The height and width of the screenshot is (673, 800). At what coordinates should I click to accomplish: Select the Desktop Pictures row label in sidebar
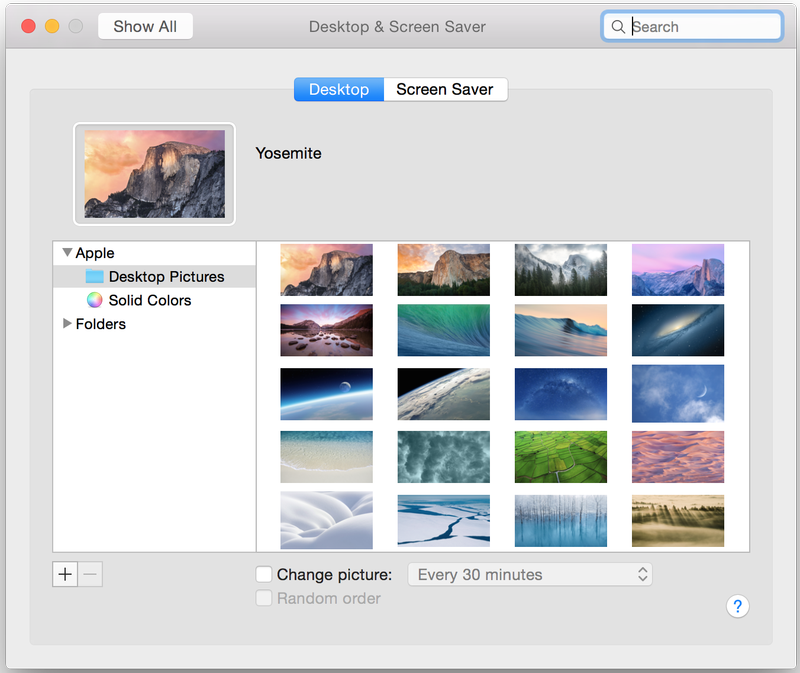[x=166, y=277]
